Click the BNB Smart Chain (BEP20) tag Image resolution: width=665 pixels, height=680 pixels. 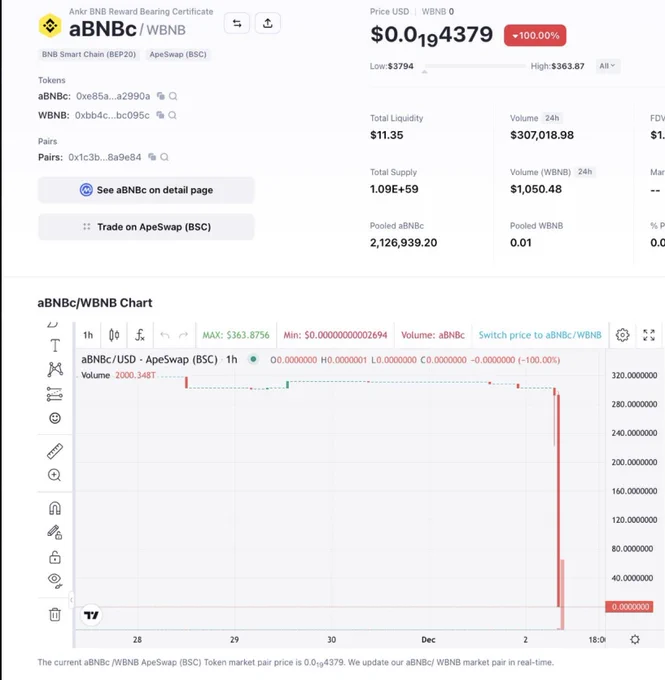(89, 54)
